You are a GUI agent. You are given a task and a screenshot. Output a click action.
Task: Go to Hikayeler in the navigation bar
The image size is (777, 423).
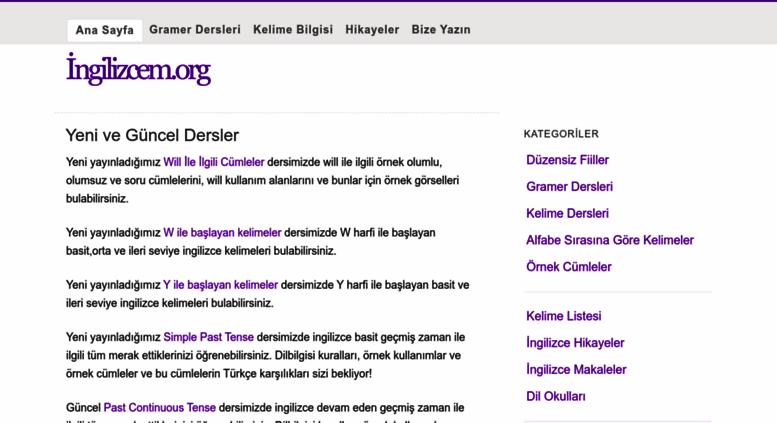tap(372, 30)
